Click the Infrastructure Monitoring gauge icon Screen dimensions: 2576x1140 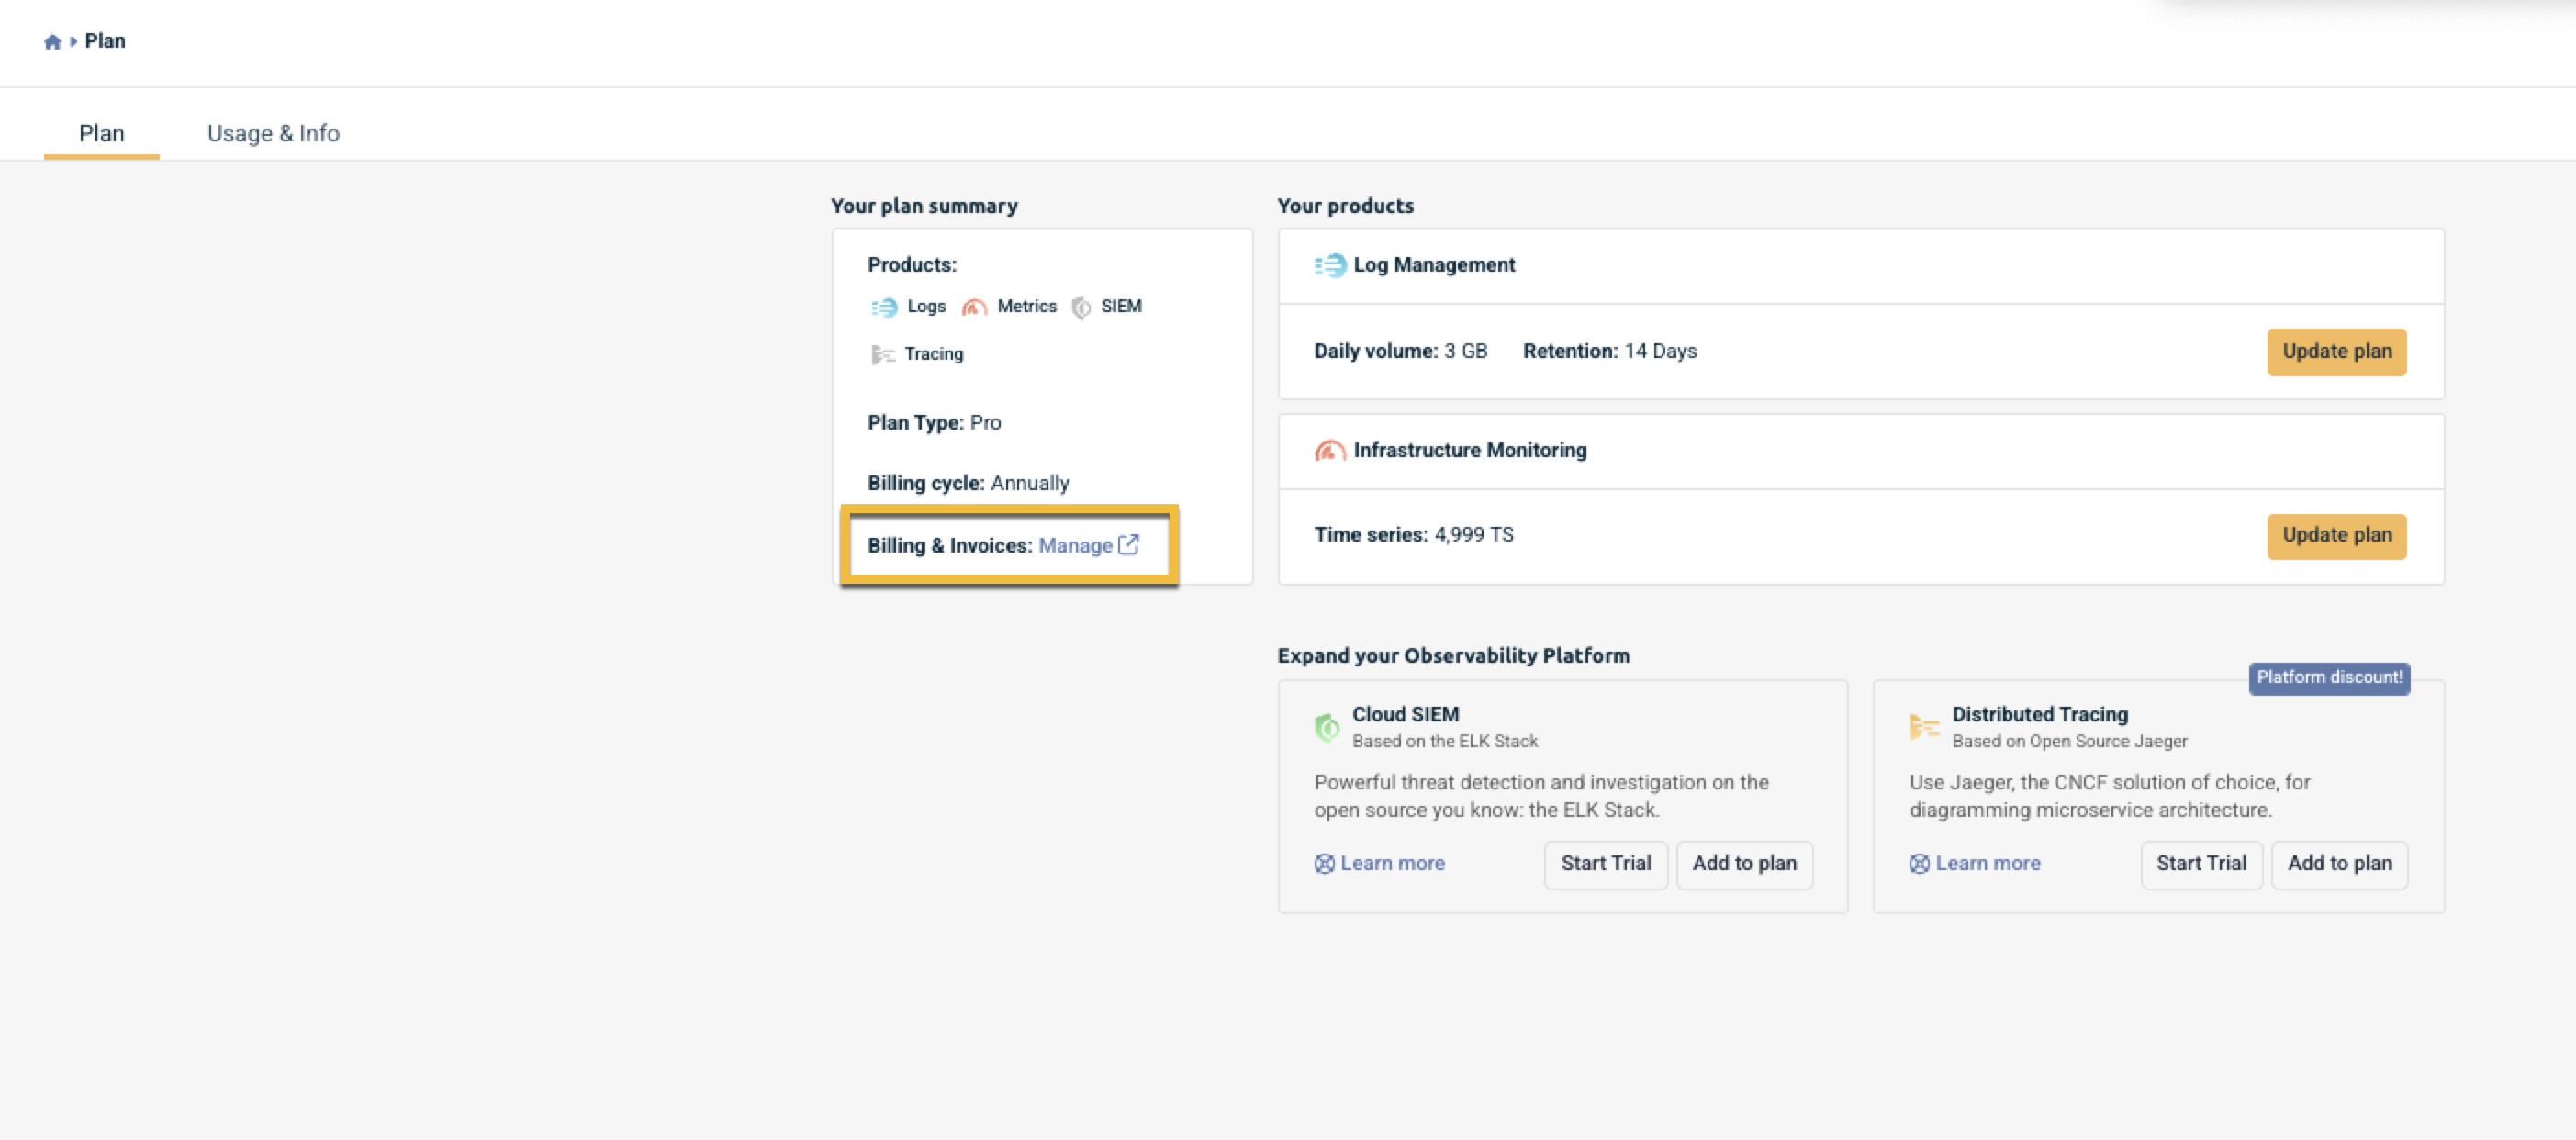click(1330, 450)
